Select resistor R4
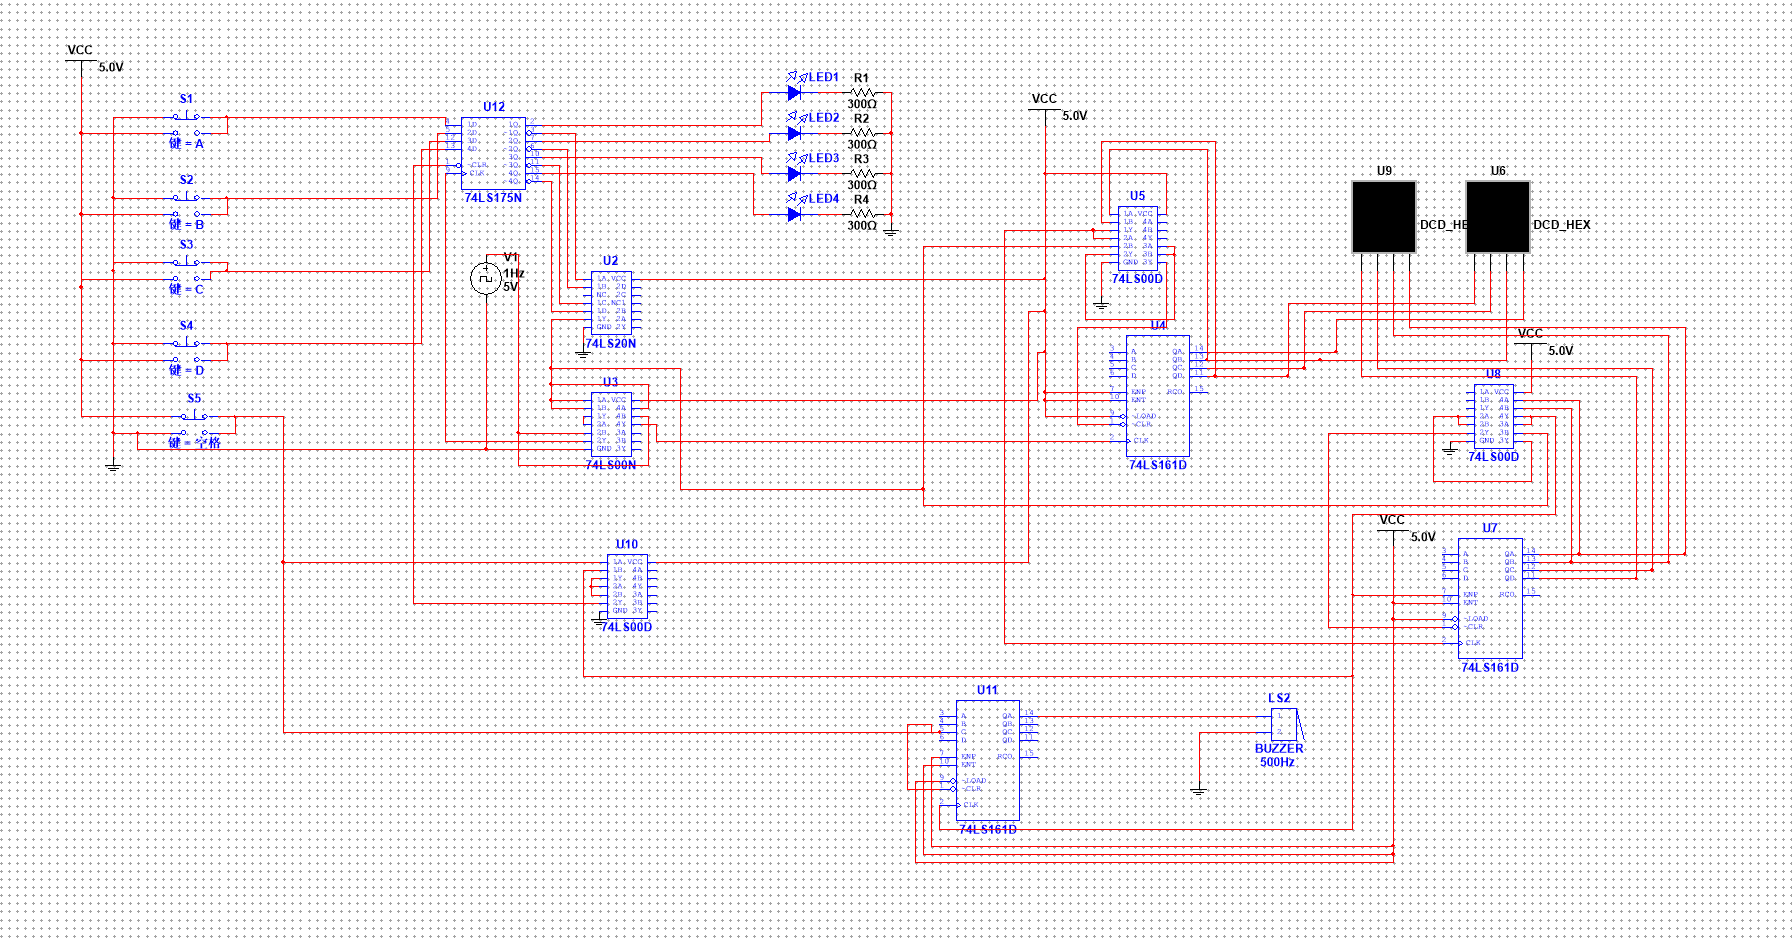The width and height of the screenshot is (1792, 940). click(x=862, y=213)
